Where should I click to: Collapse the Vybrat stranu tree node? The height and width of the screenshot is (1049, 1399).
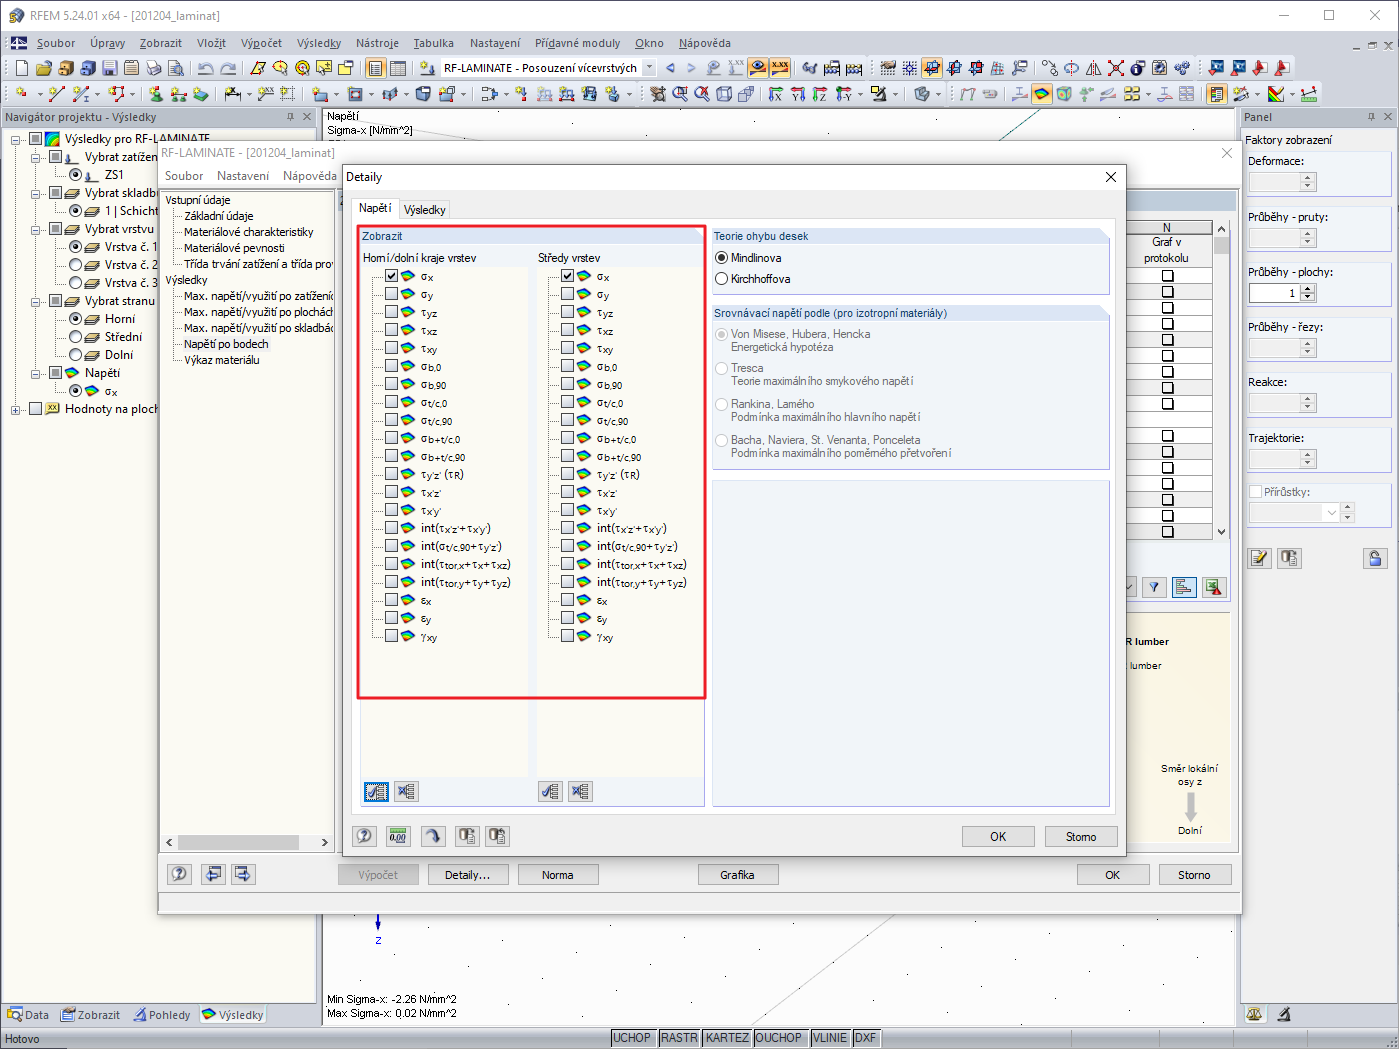[x=36, y=301]
